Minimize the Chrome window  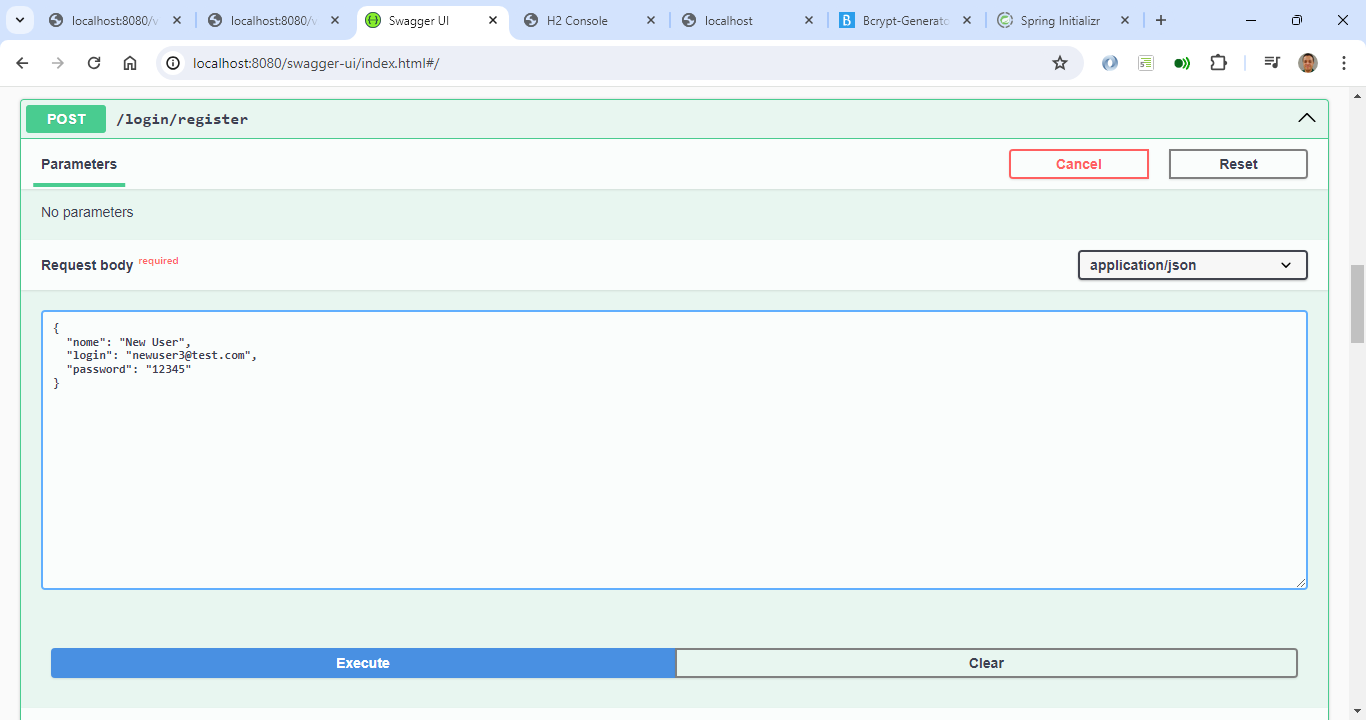coord(1251,20)
